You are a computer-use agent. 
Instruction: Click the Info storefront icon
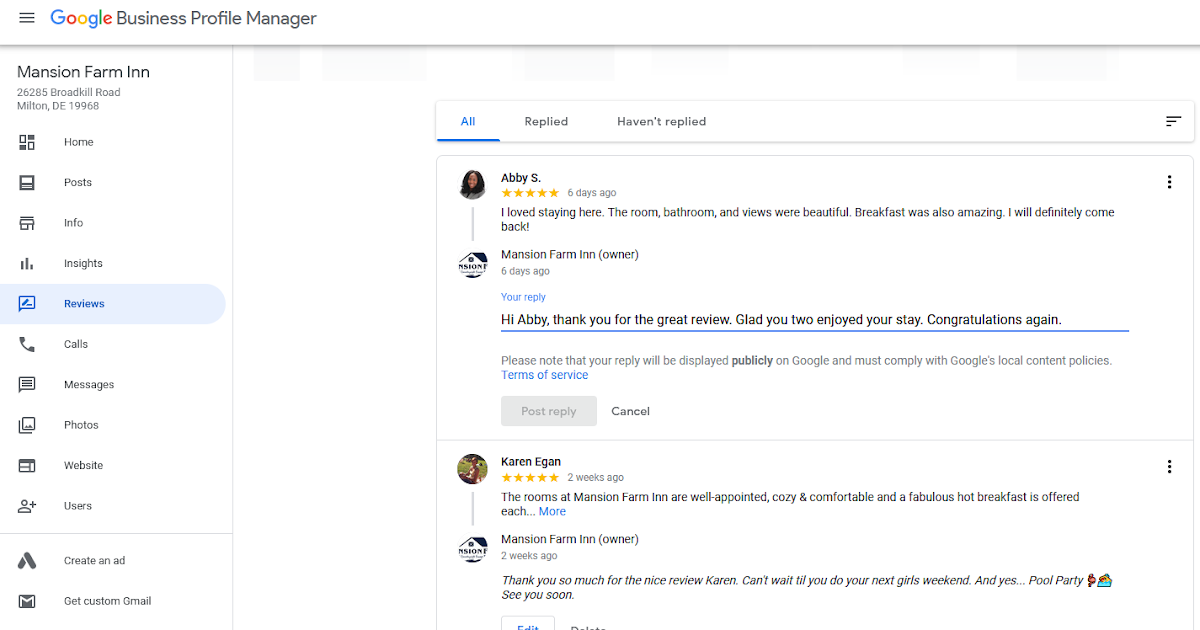point(27,223)
